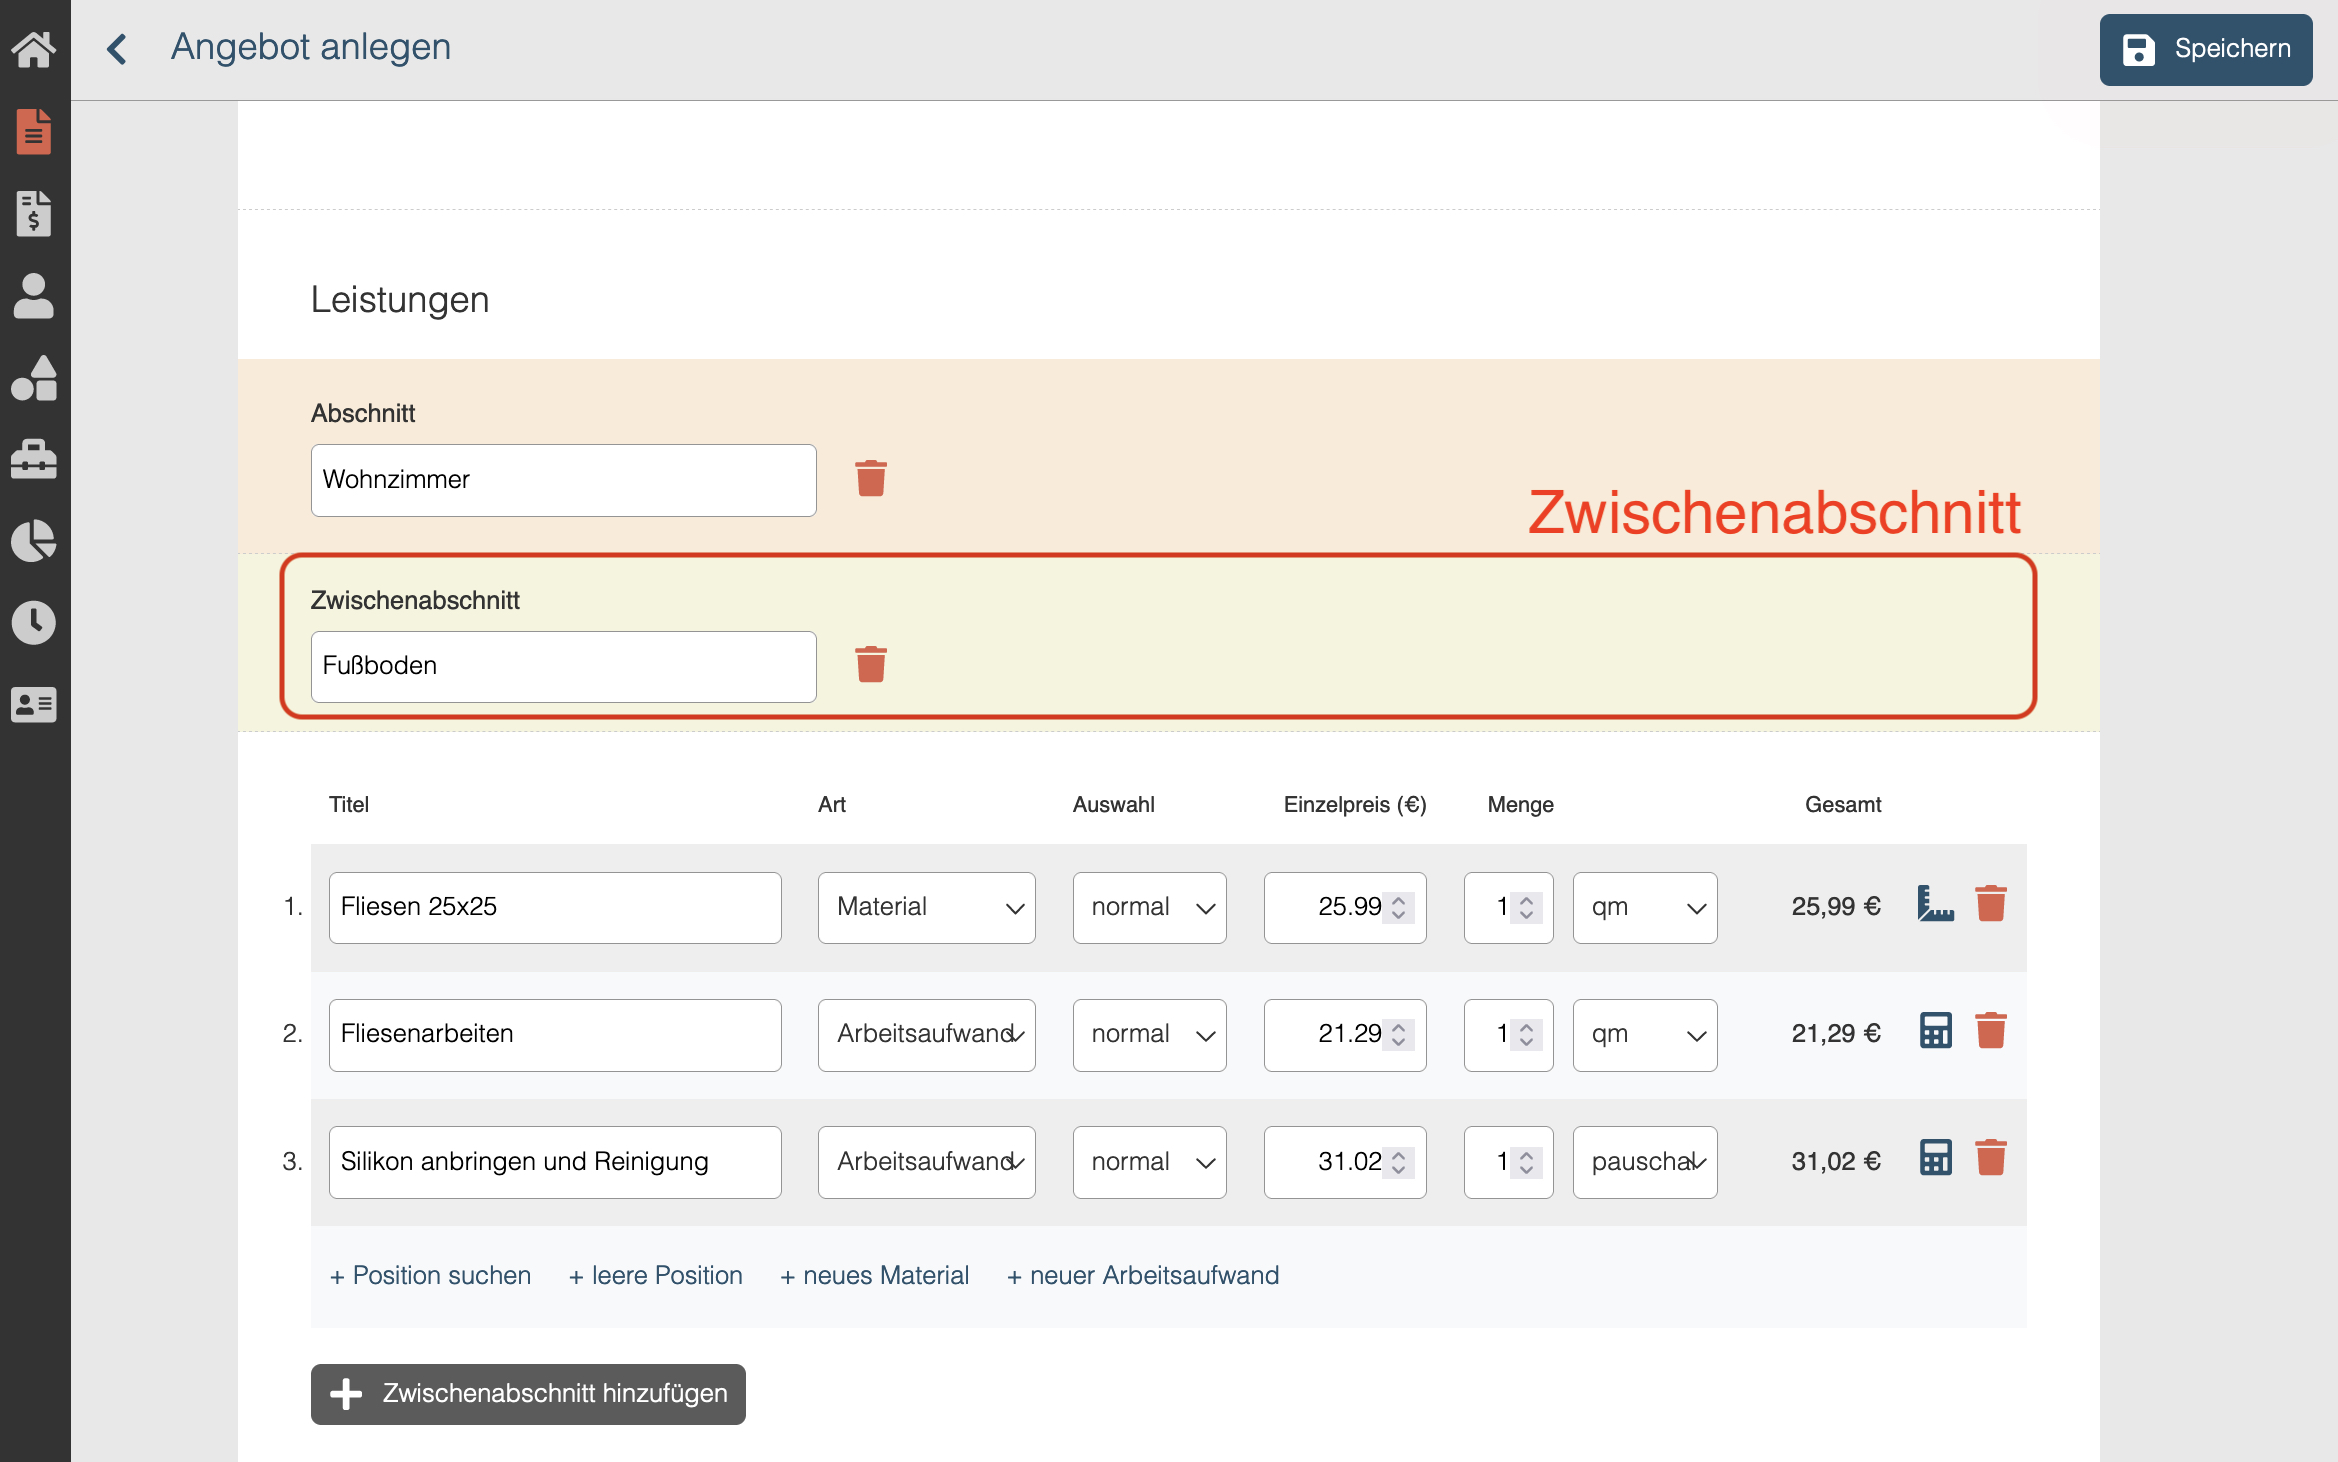This screenshot has width=2338, height=1462.
Task: Click the 25,99 € total value
Action: click(1836, 906)
